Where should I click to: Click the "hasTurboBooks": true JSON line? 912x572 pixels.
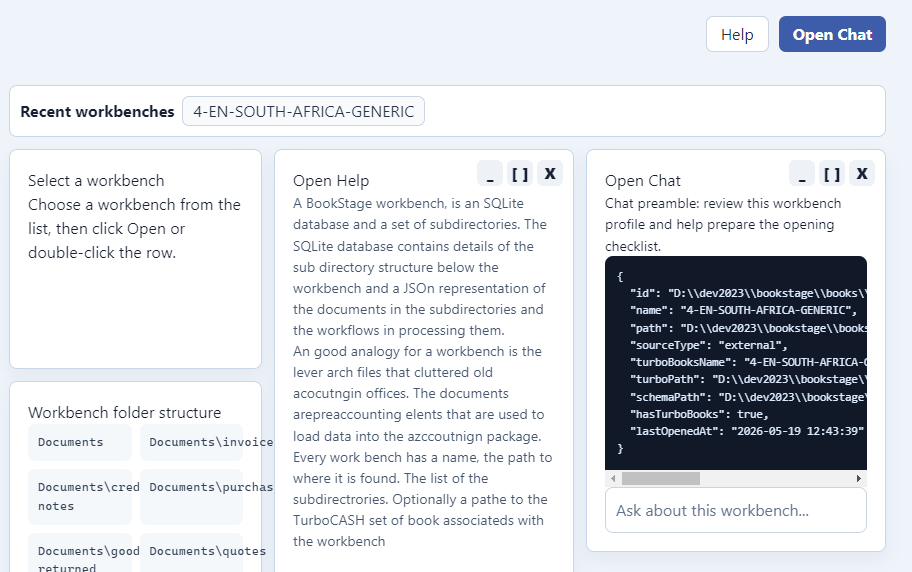tap(699, 414)
